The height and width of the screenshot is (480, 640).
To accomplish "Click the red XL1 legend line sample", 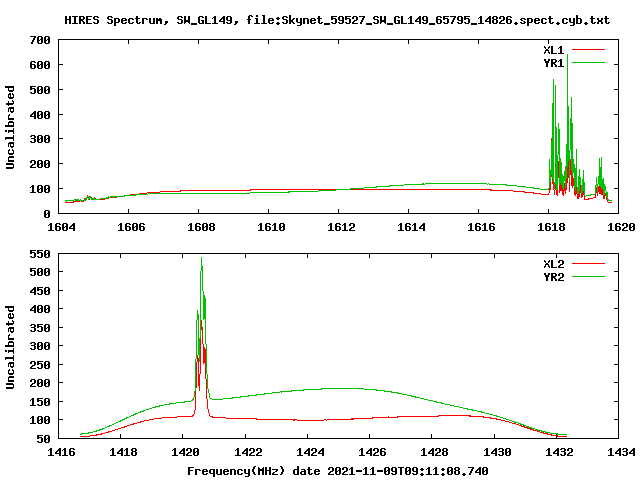I will pos(588,50).
